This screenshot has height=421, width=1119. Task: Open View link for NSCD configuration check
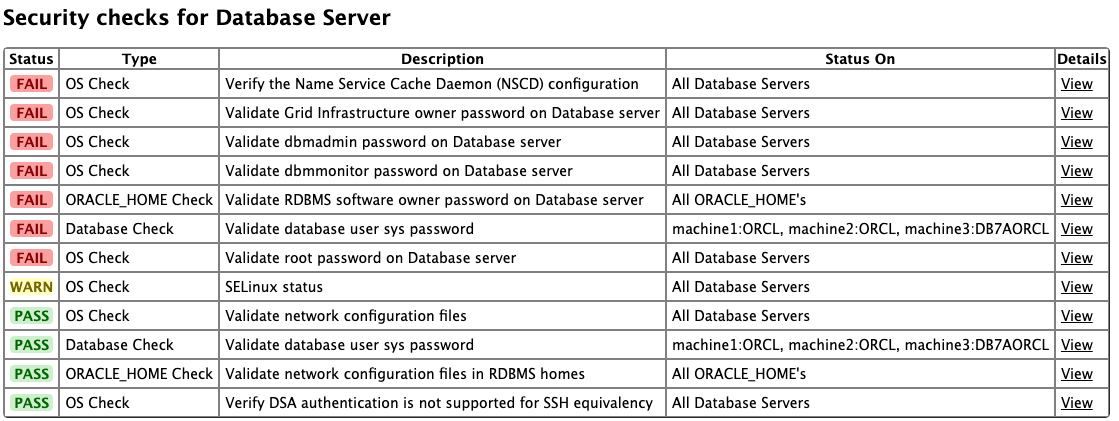point(1076,84)
